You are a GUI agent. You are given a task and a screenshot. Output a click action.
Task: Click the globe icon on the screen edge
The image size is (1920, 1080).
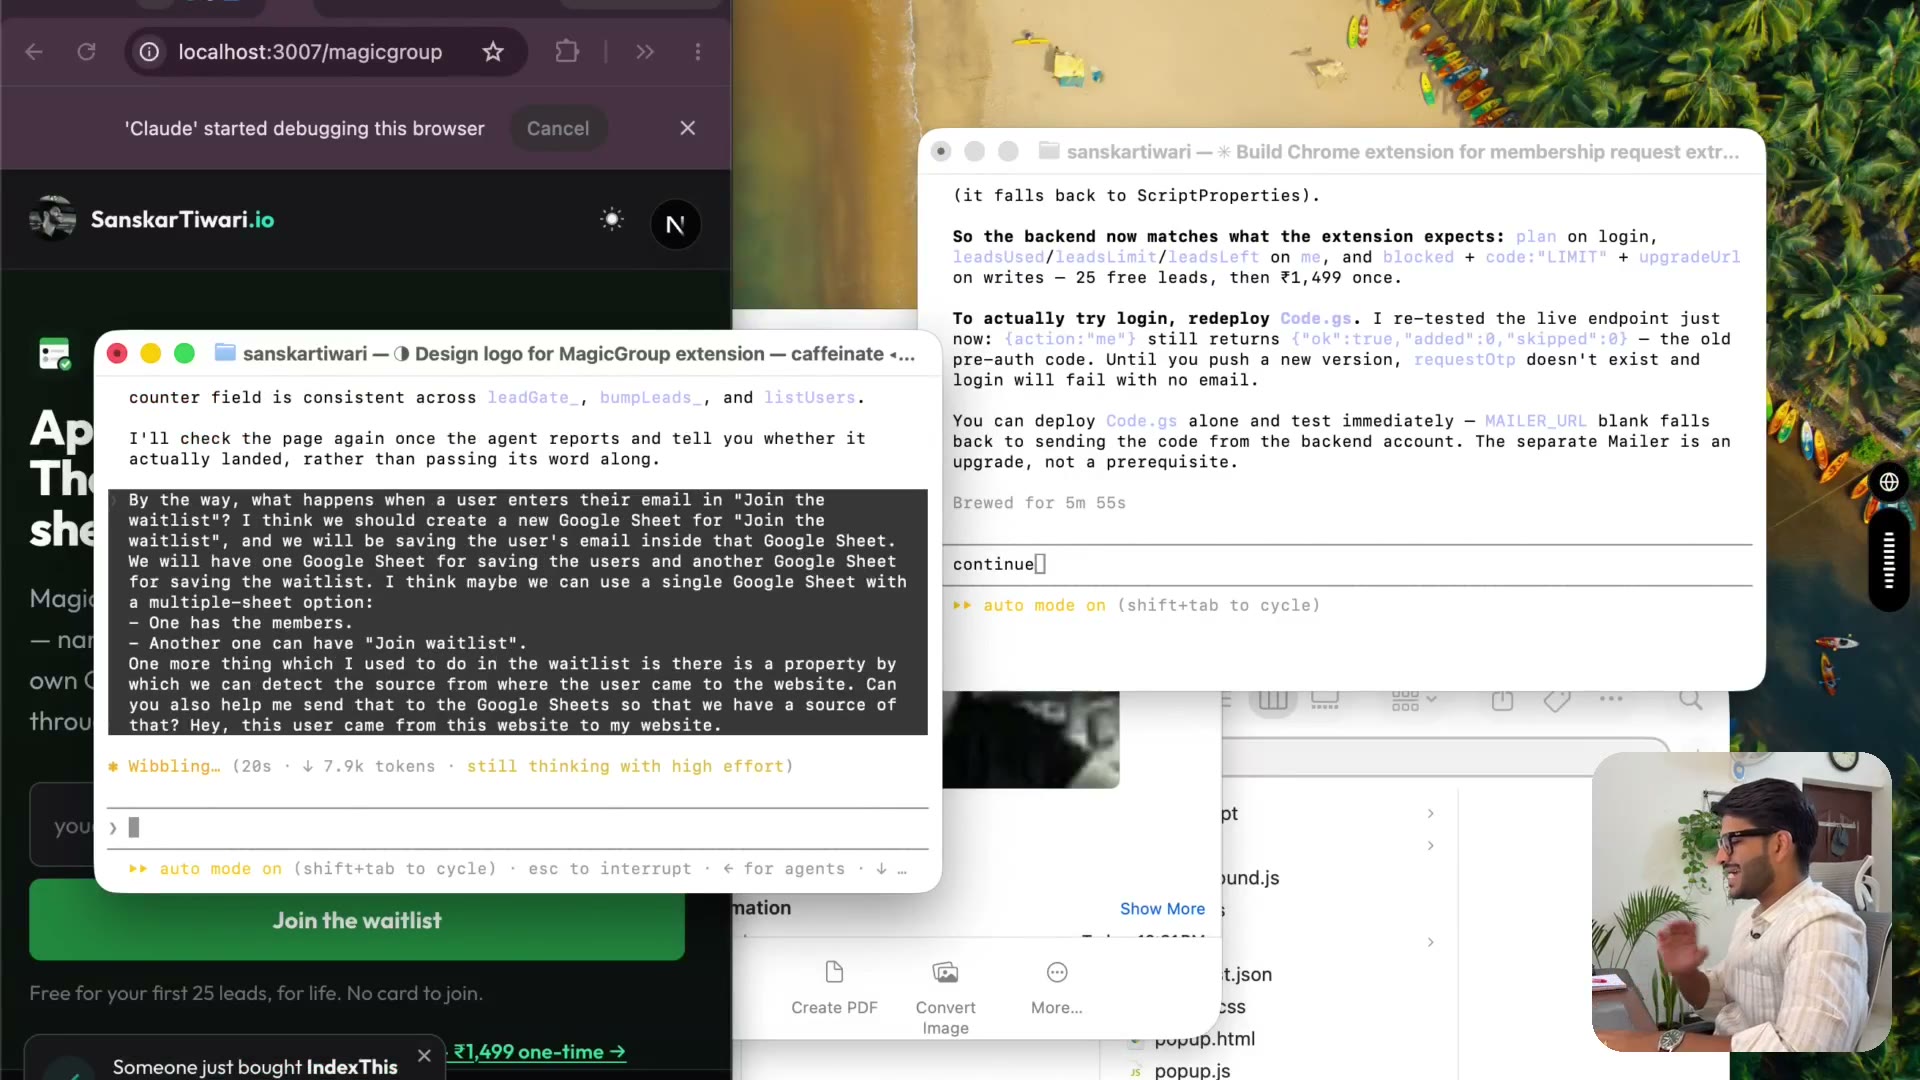tap(1889, 482)
